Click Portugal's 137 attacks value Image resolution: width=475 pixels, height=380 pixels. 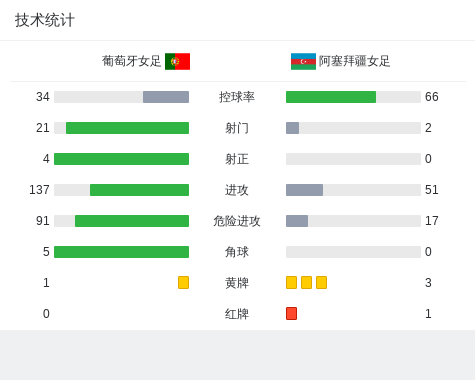(x=39, y=190)
